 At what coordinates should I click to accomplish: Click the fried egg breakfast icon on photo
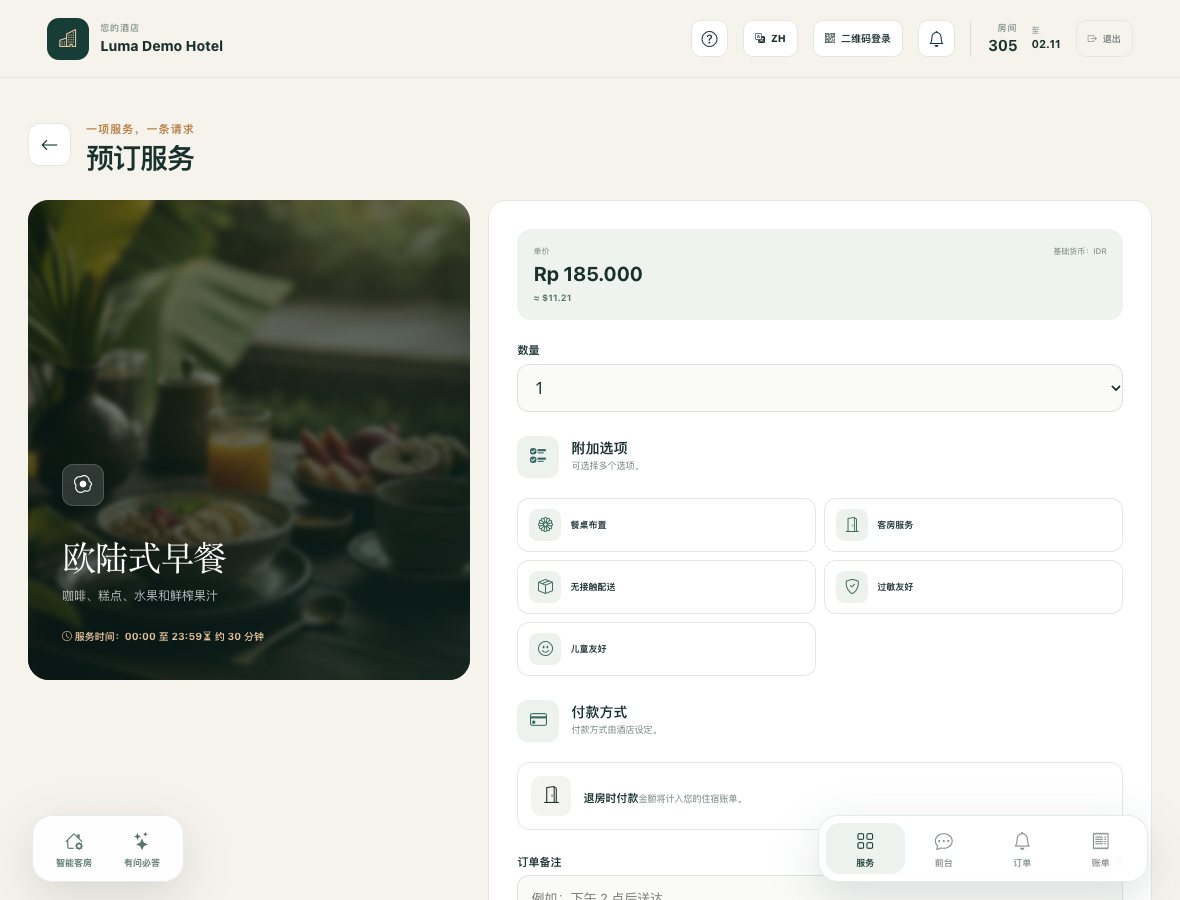click(x=83, y=485)
